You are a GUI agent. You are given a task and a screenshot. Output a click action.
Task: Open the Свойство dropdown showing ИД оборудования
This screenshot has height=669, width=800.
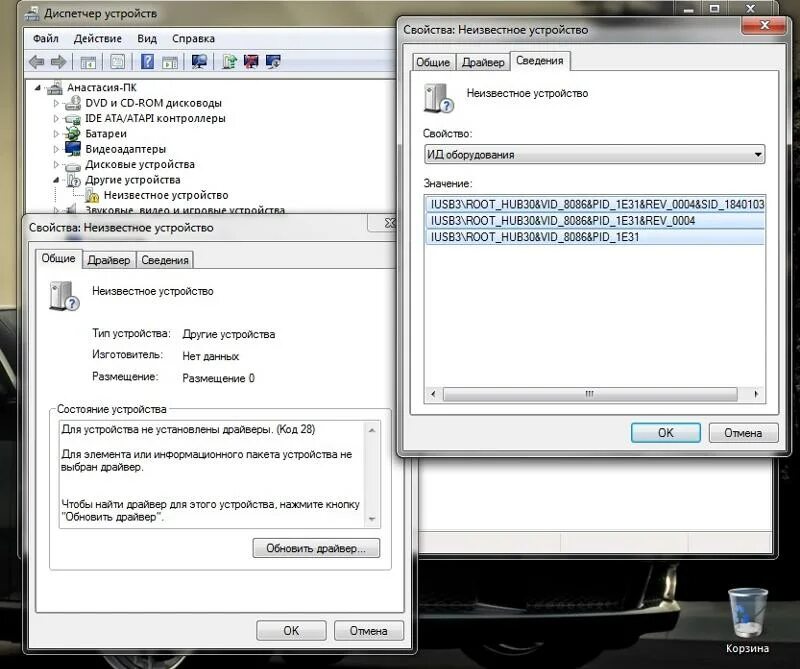click(594, 154)
